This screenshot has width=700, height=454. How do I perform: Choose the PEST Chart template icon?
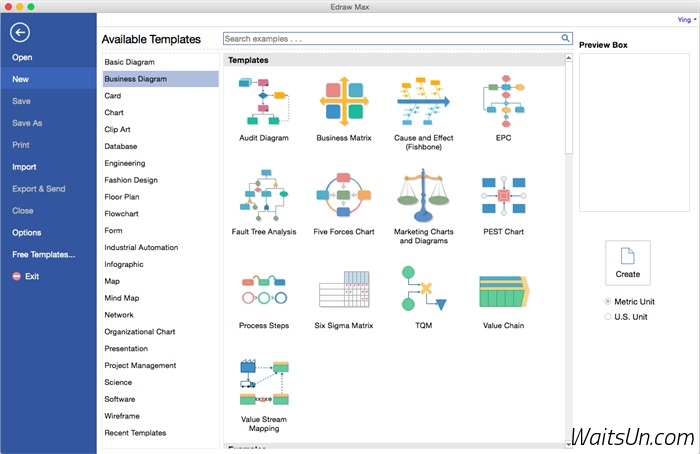pos(503,196)
